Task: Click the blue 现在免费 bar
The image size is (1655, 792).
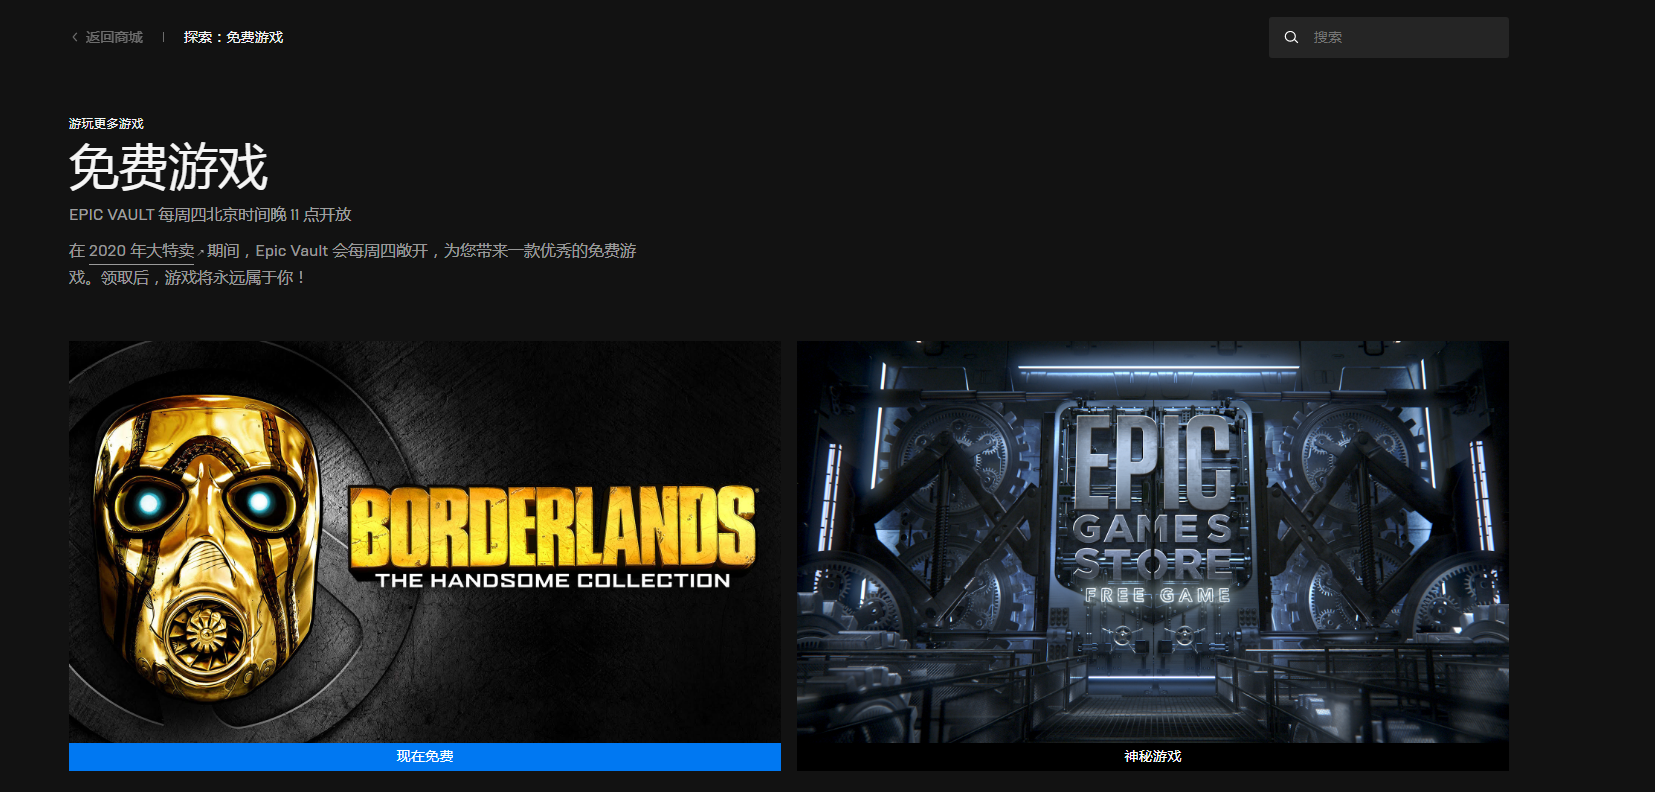Action: pyautogui.click(x=425, y=757)
